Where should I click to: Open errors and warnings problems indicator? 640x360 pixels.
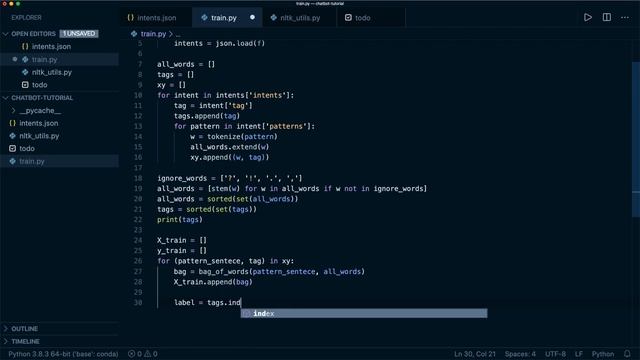(x=142, y=354)
